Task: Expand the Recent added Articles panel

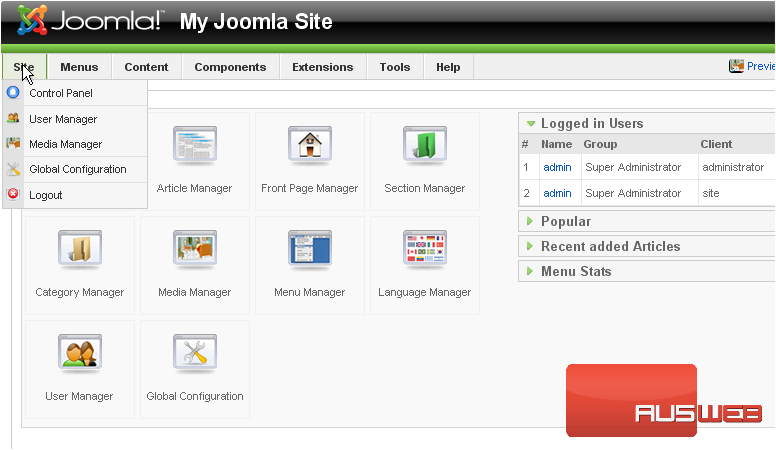Action: coord(609,246)
